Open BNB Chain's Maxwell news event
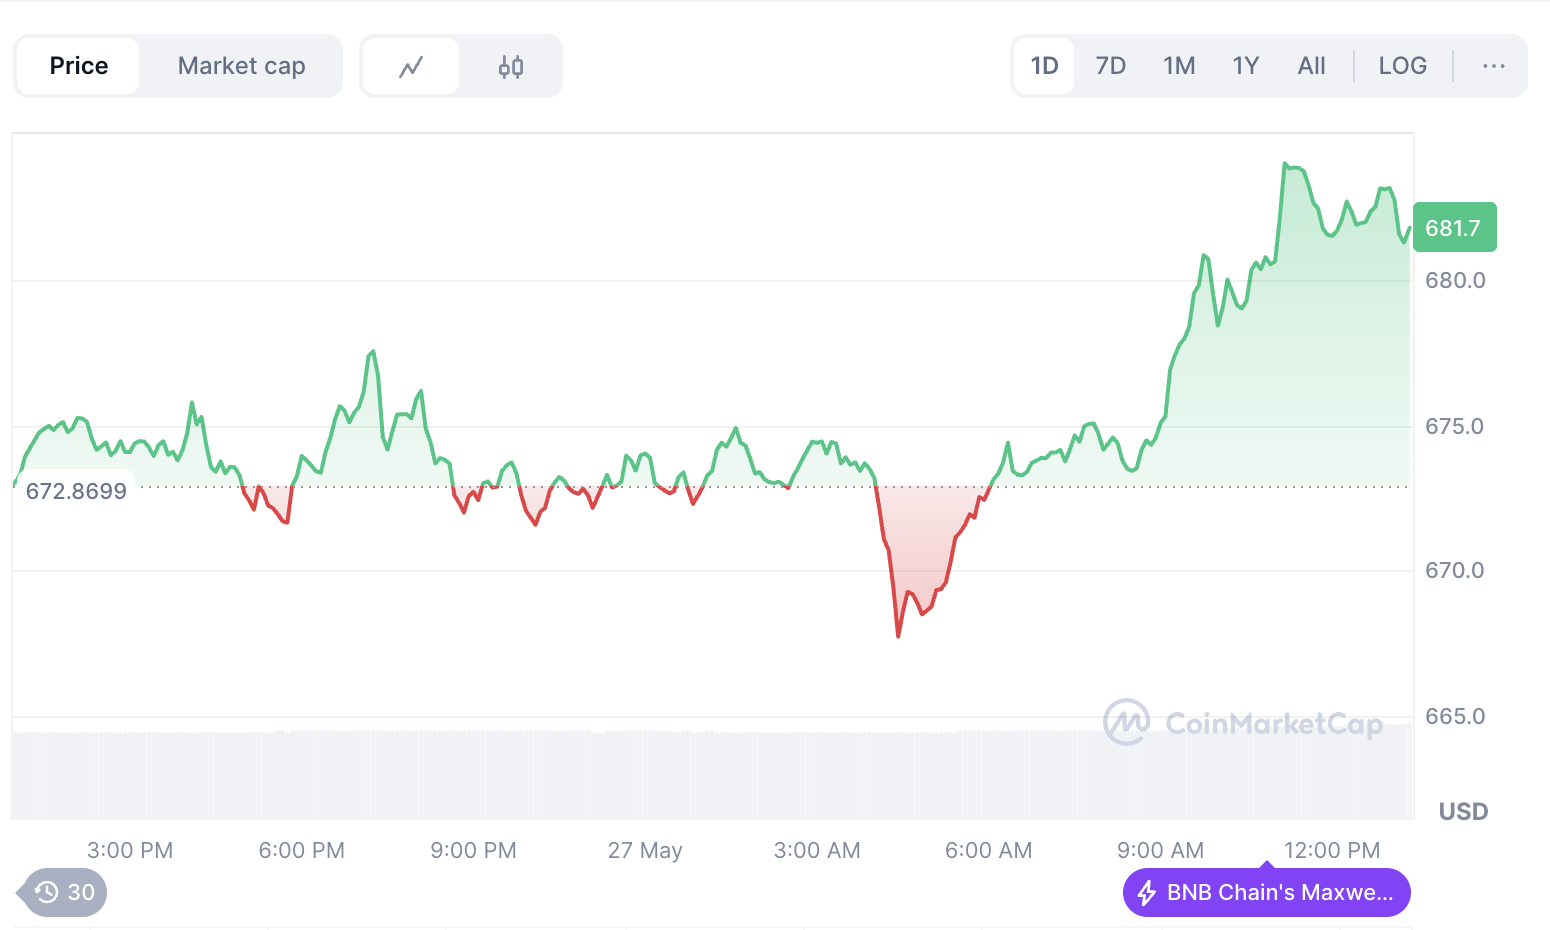Viewport: 1550px width, 930px height. tap(1279, 893)
